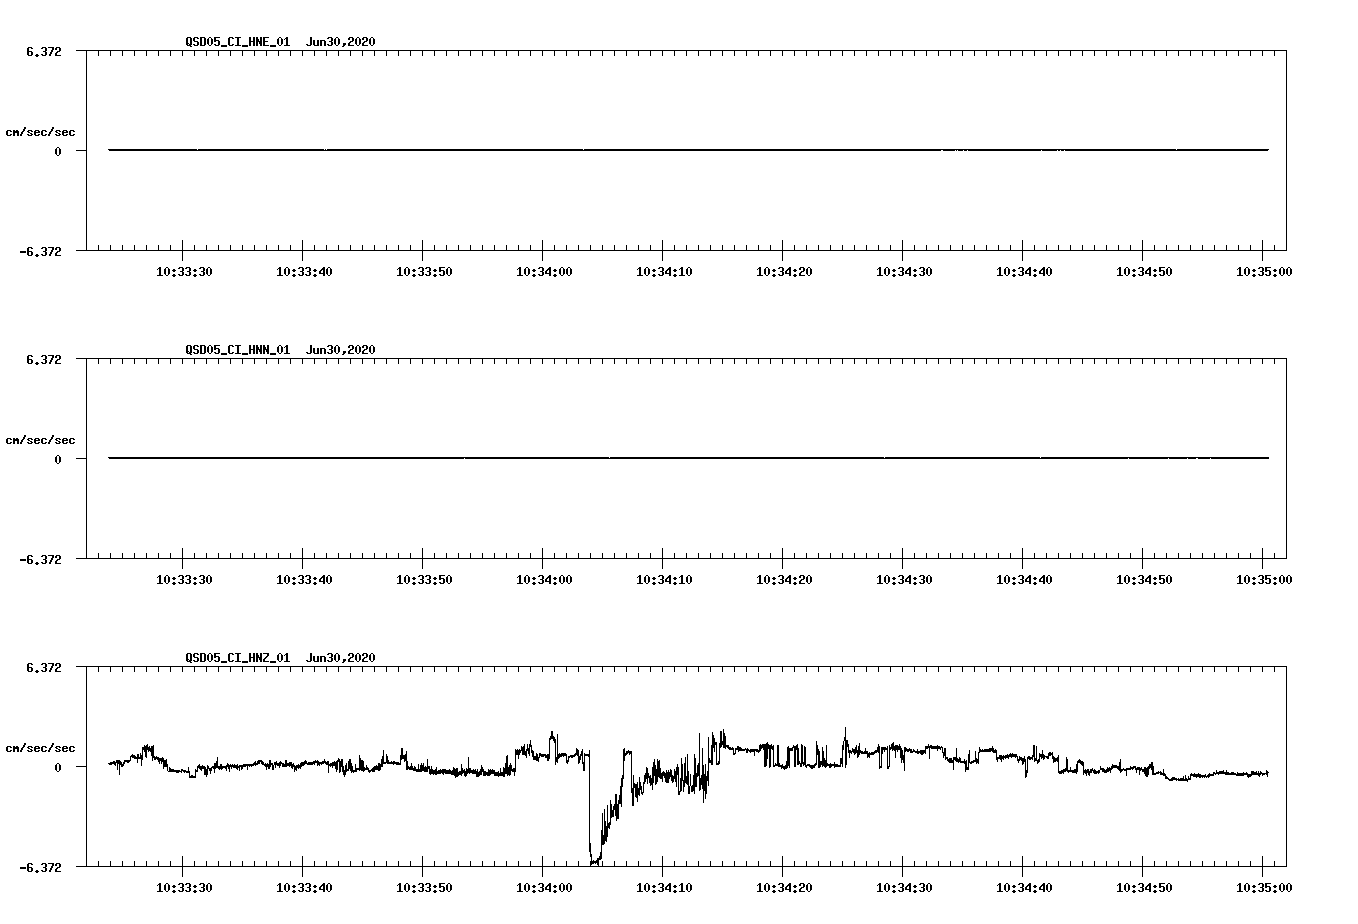Click the 10:34:00 time label under HNE plot

pyautogui.click(x=544, y=272)
